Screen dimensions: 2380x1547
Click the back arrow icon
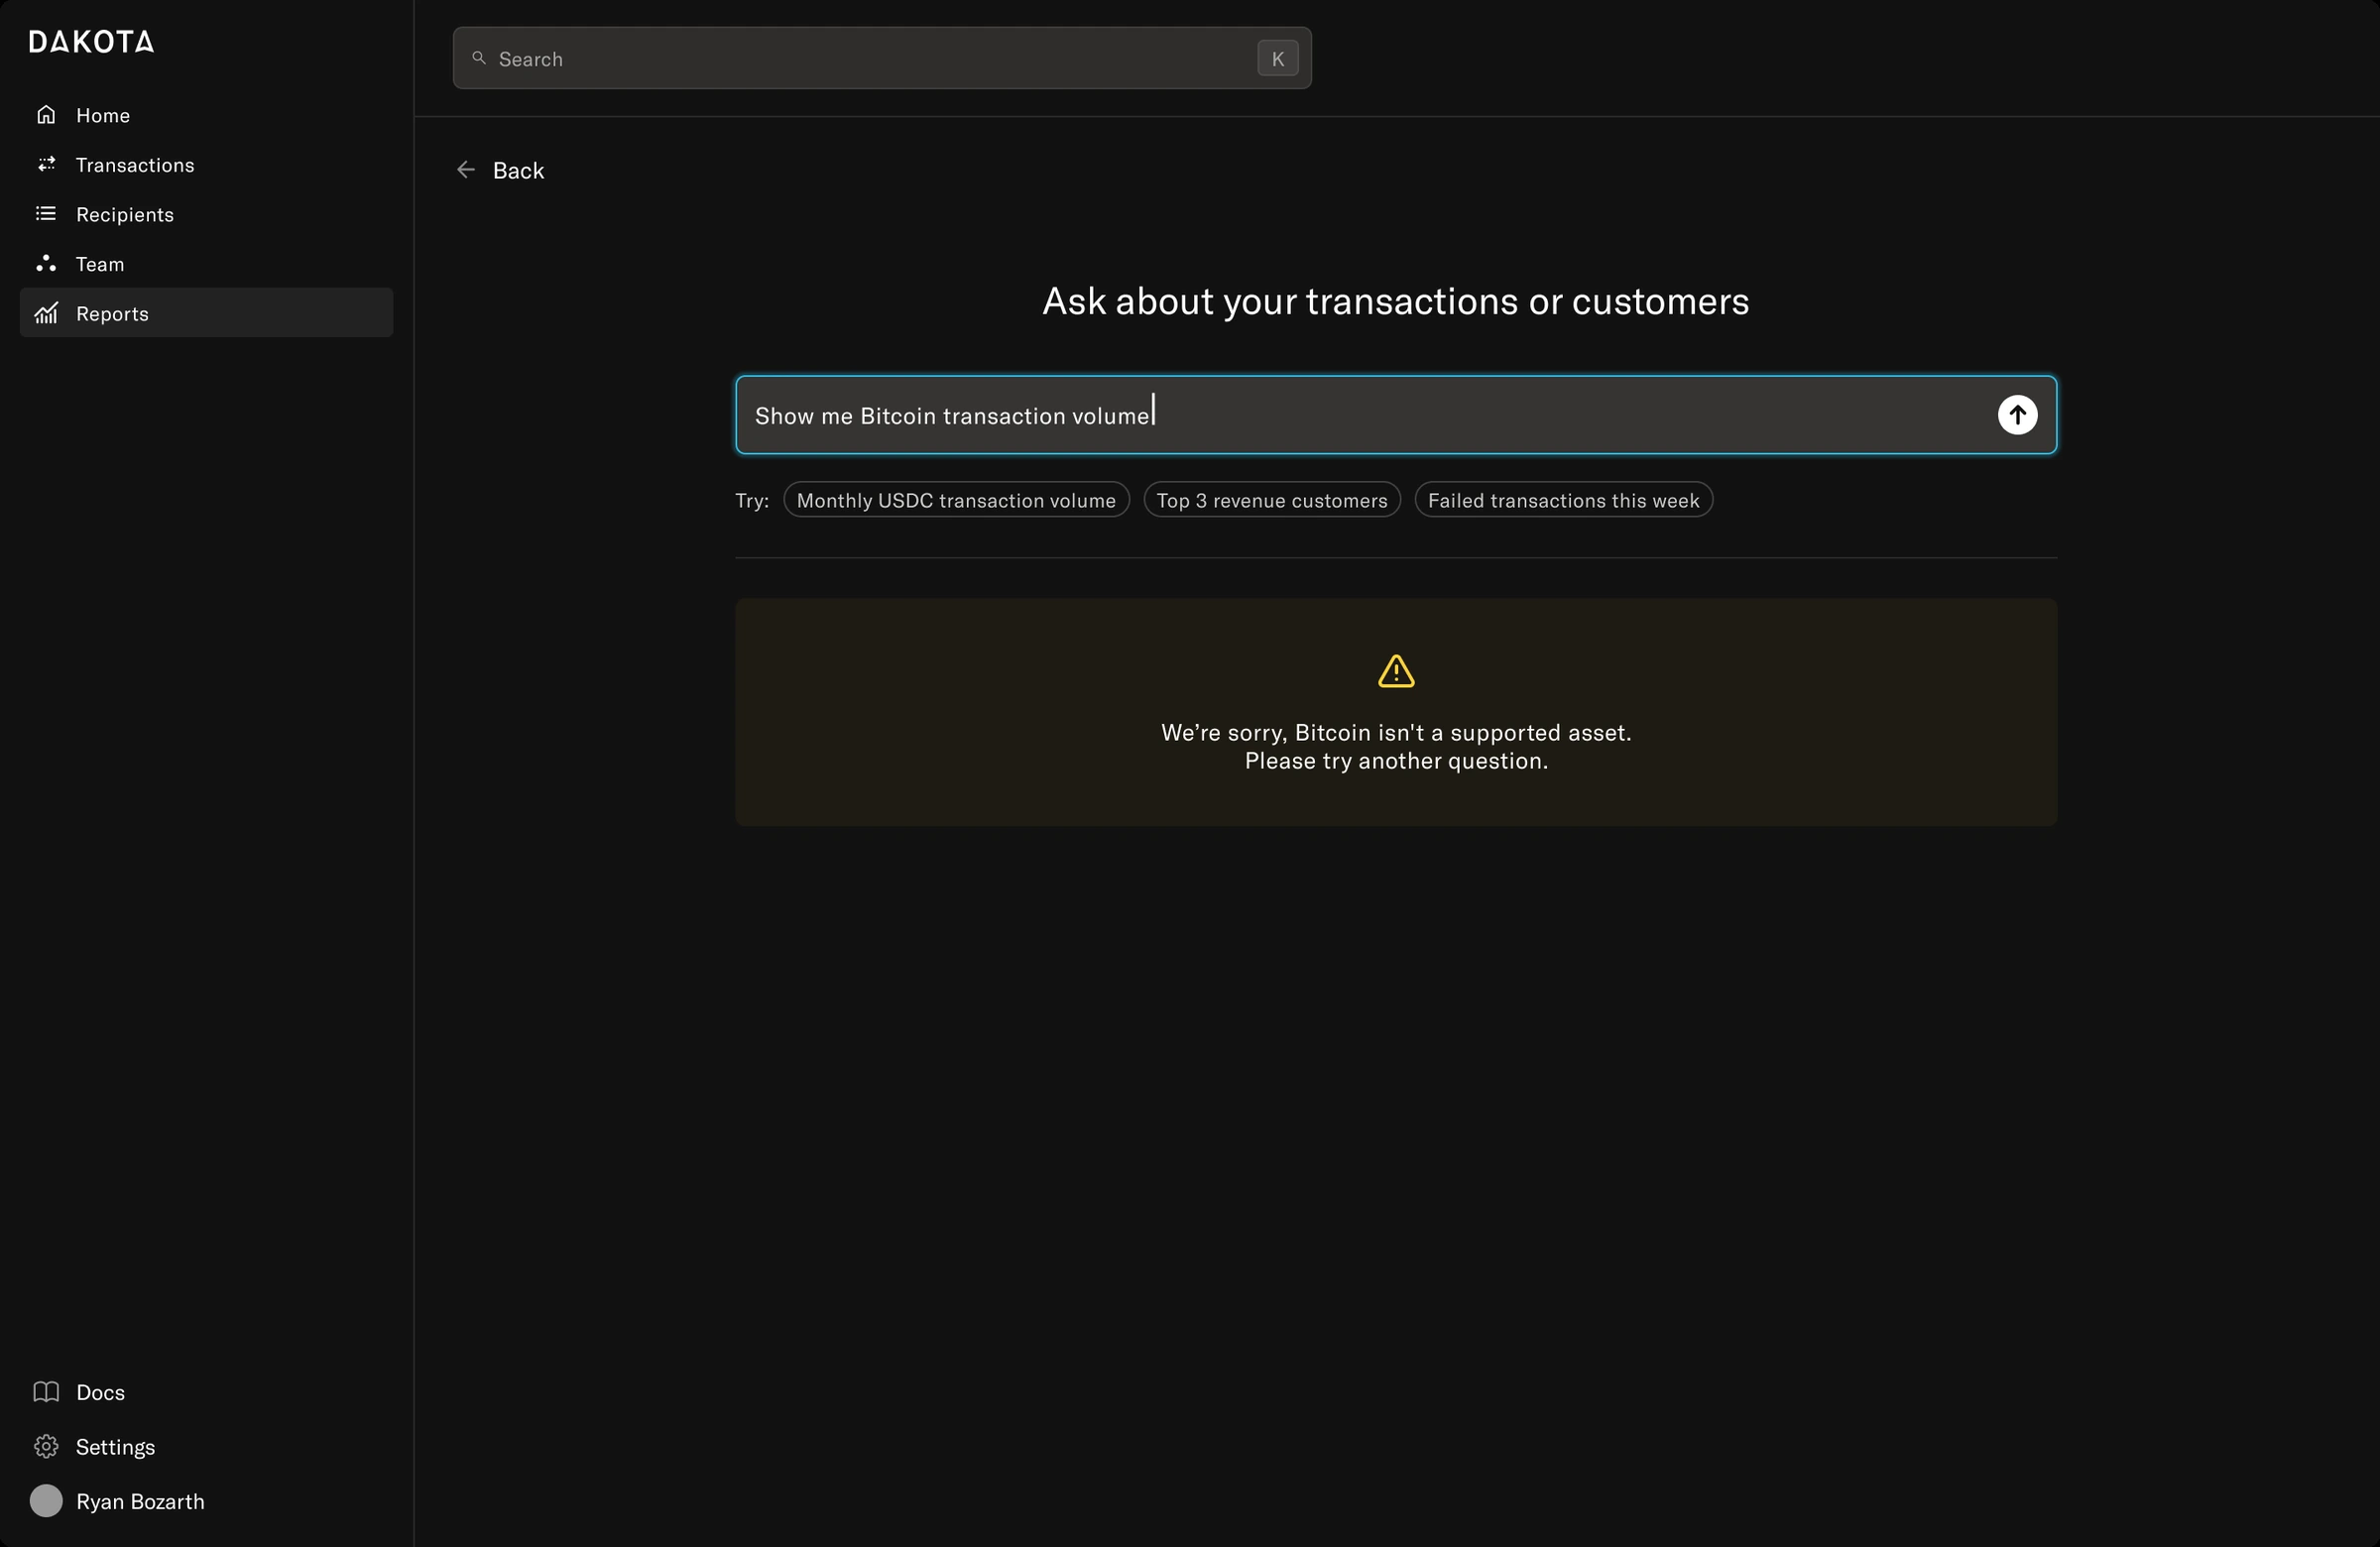click(x=466, y=170)
